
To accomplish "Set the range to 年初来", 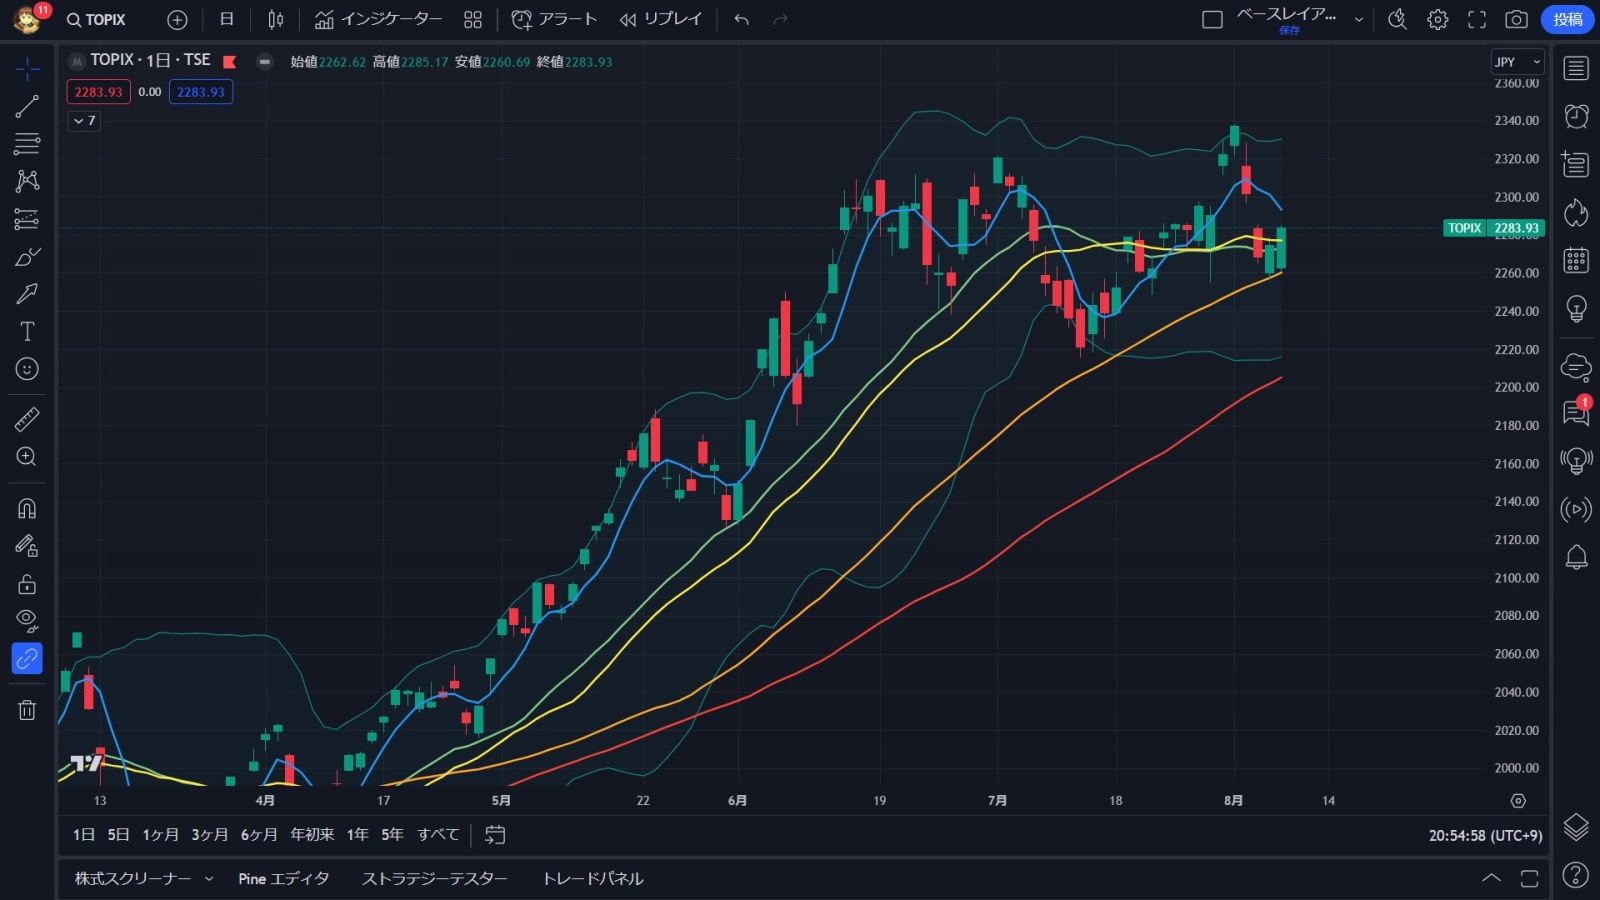I will pos(312,835).
